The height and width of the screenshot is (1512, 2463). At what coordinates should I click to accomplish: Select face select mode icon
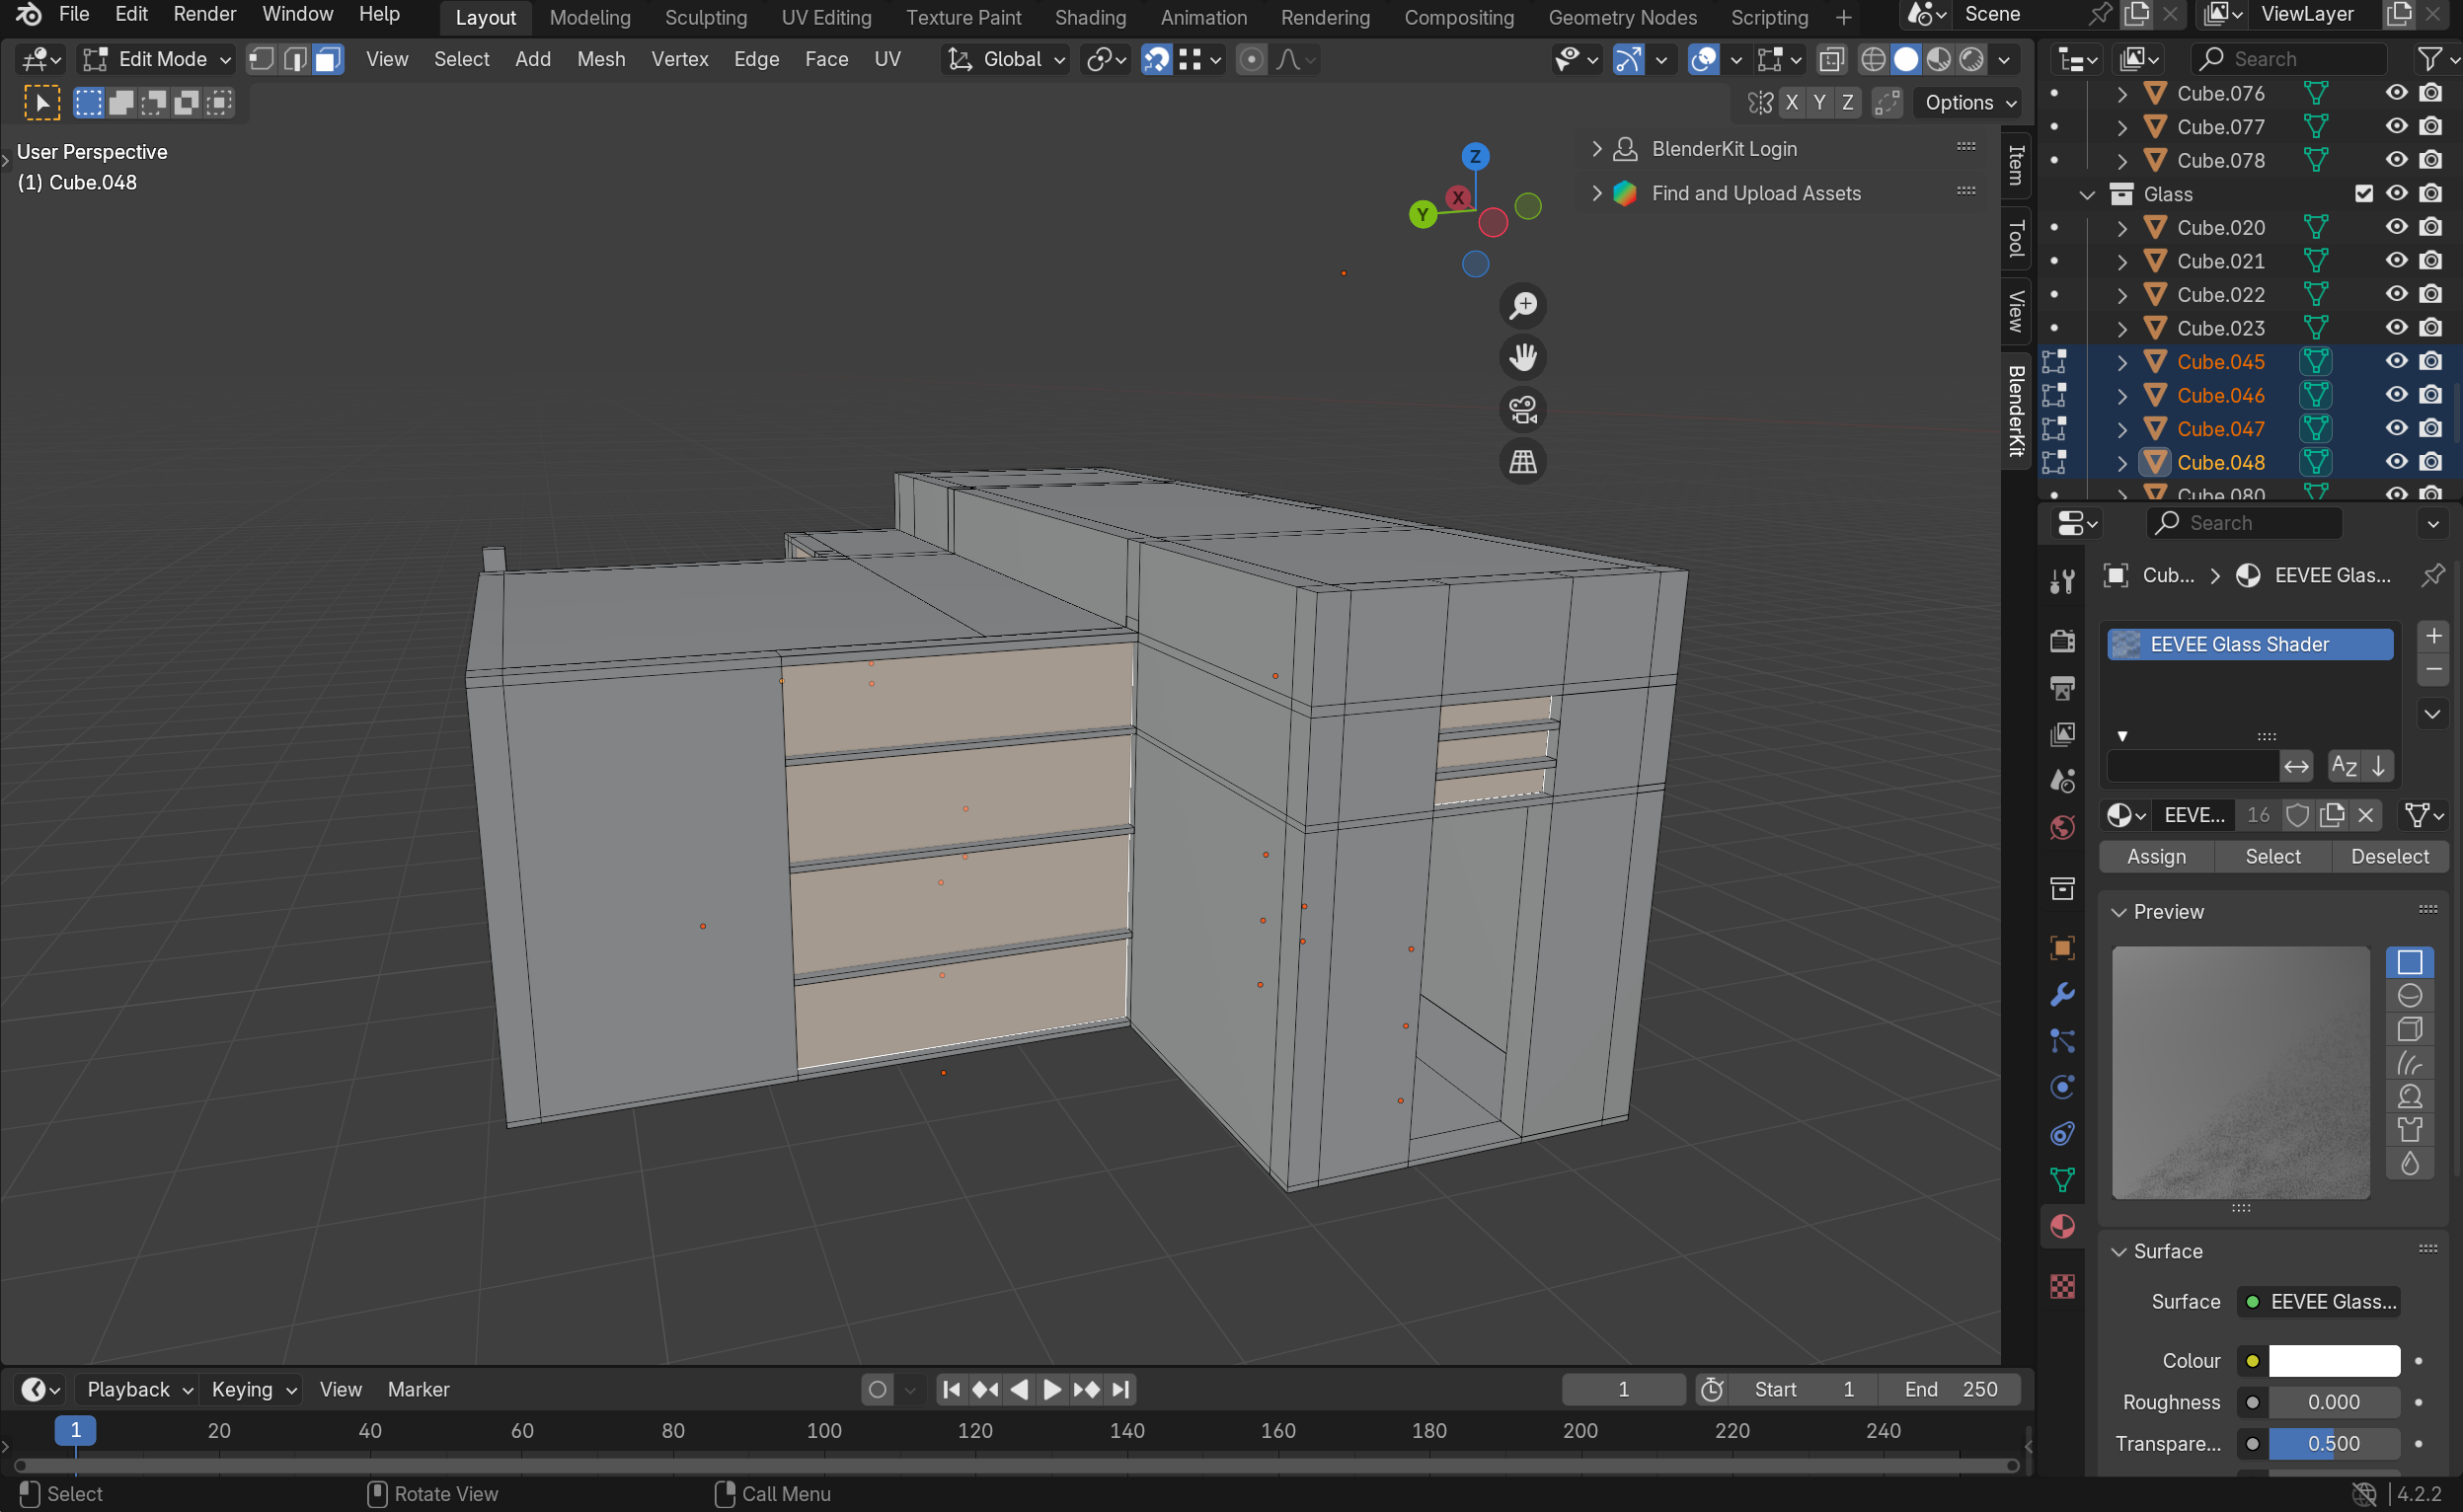[x=327, y=59]
